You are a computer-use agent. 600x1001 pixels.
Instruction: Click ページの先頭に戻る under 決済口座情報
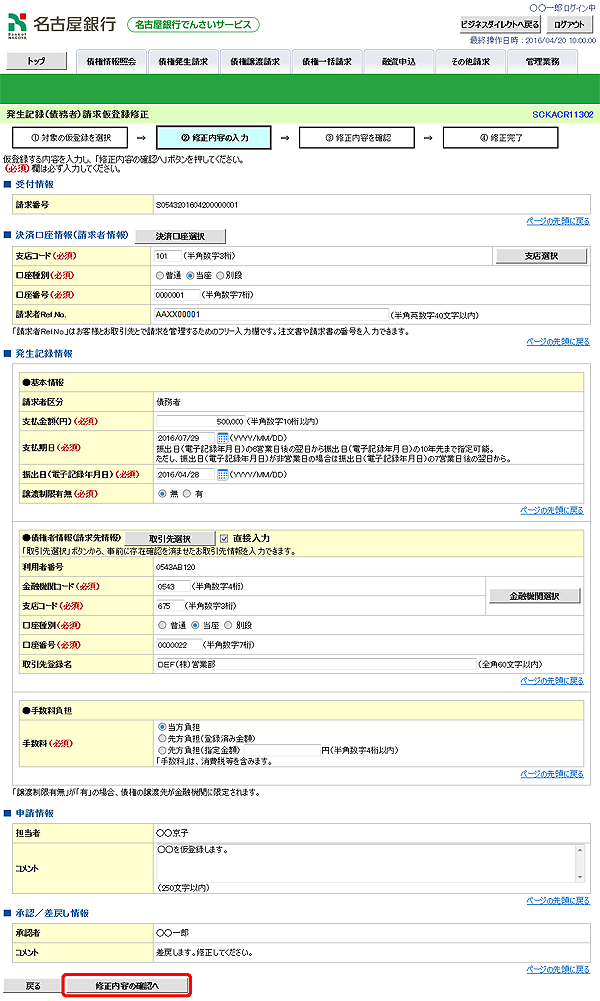click(x=558, y=342)
